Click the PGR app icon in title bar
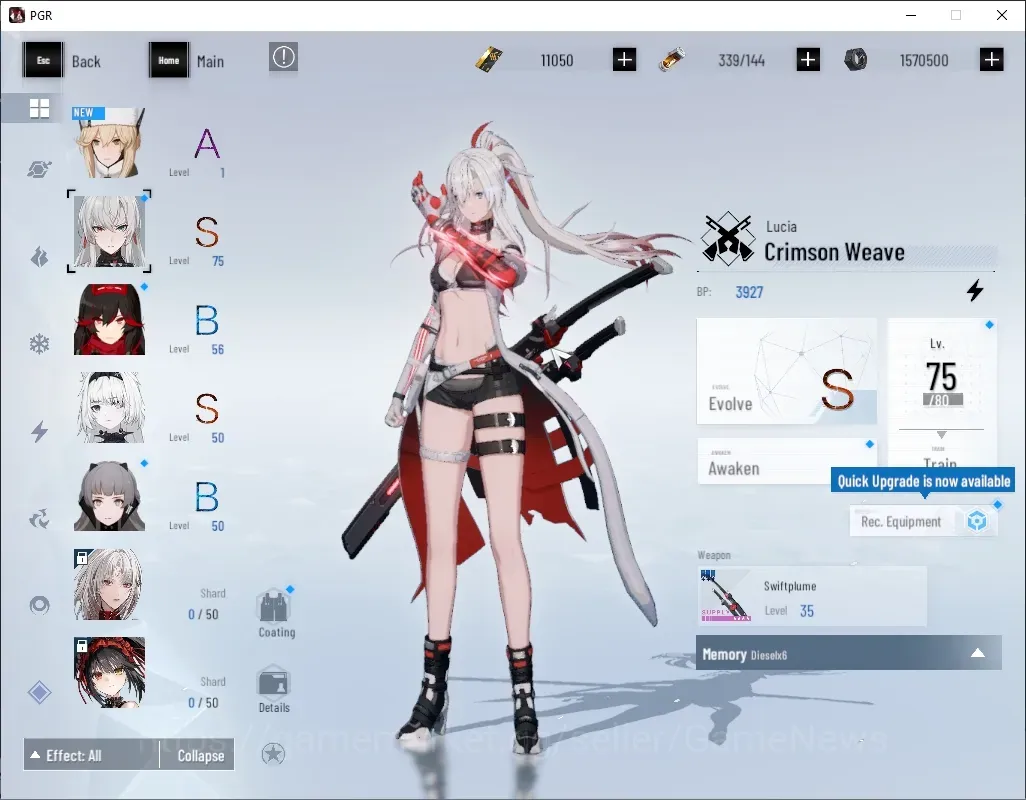Image resolution: width=1026 pixels, height=800 pixels. [16, 15]
